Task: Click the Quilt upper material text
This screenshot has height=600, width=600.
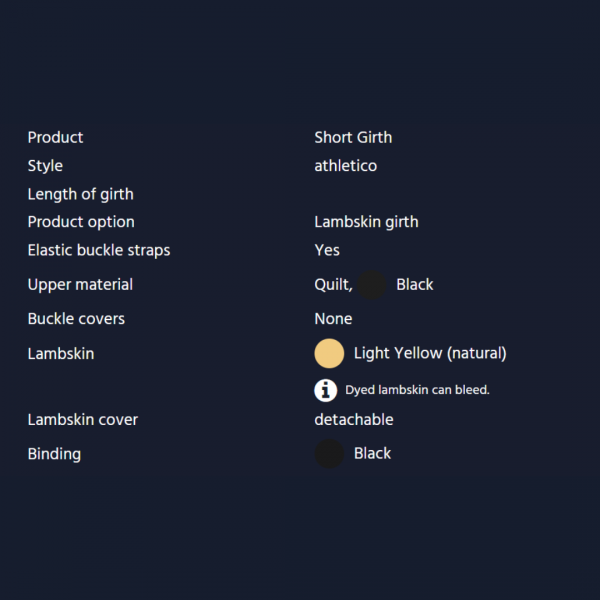Action: [x=333, y=285]
